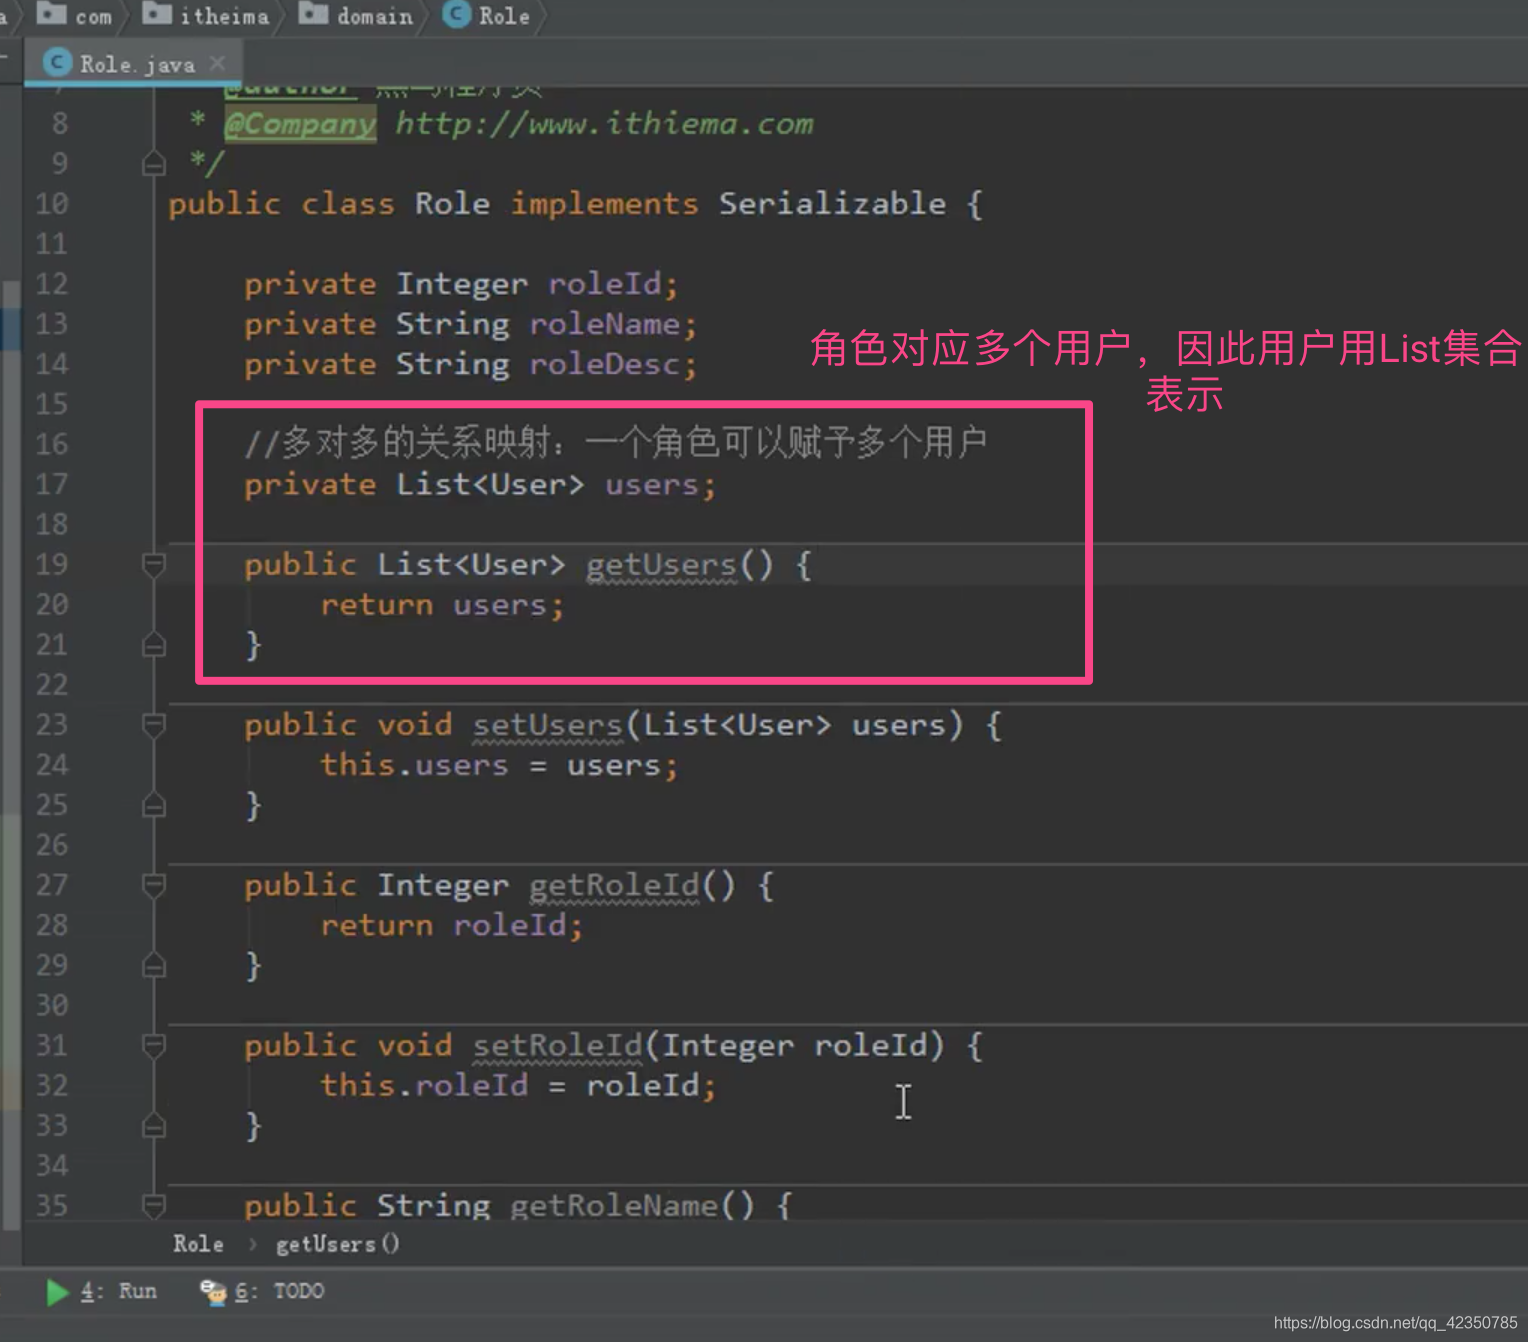Viewport: 1528px width, 1342px height.
Task: Fold the setRoleId method at line 31
Action: tap(154, 1046)
